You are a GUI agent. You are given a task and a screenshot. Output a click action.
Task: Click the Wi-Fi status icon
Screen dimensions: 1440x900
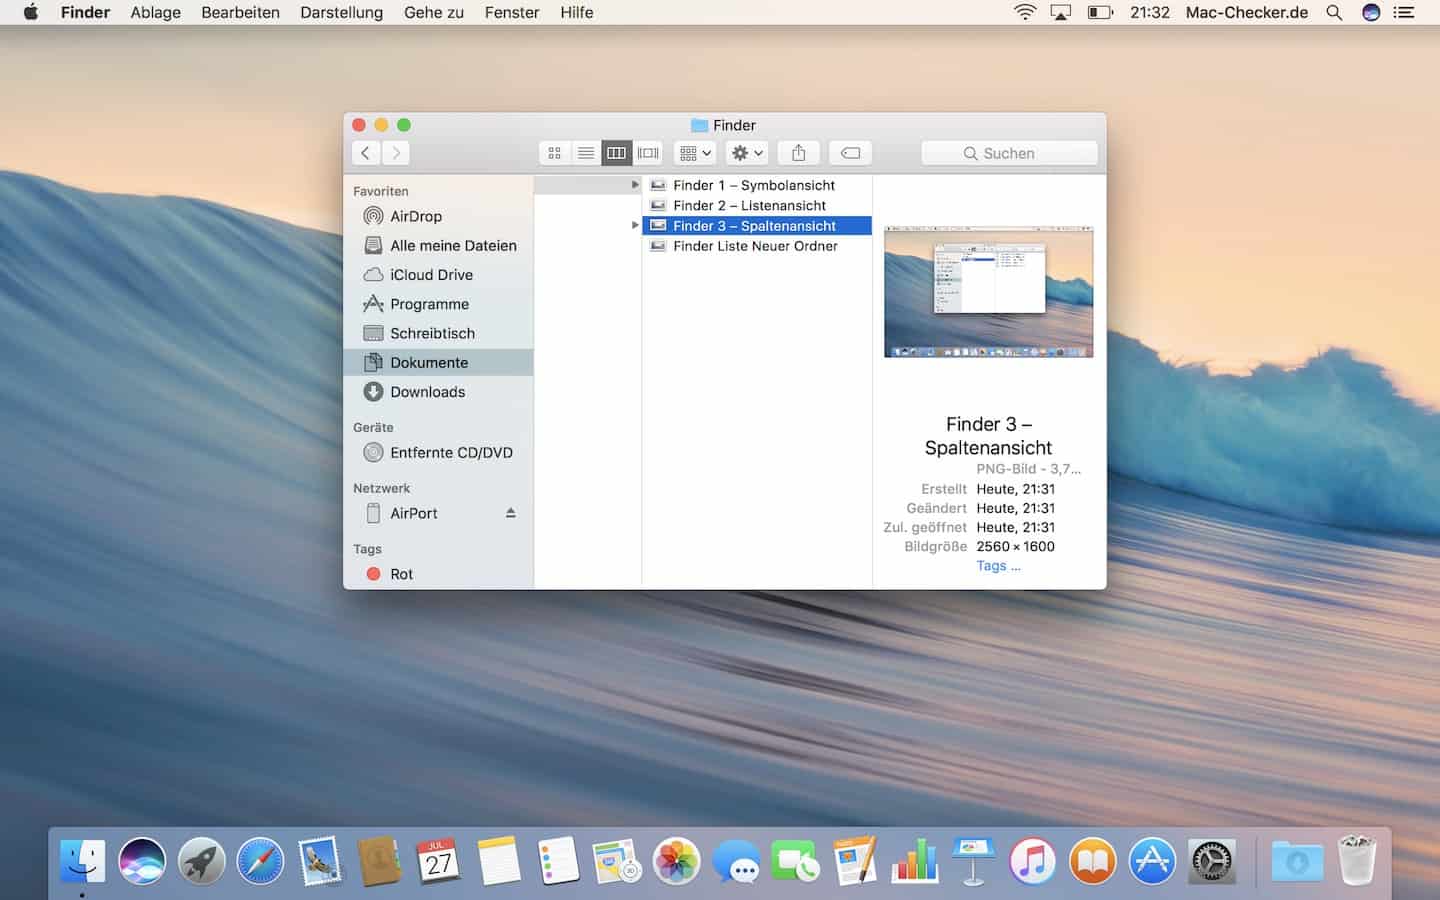tap(1025, 12)
